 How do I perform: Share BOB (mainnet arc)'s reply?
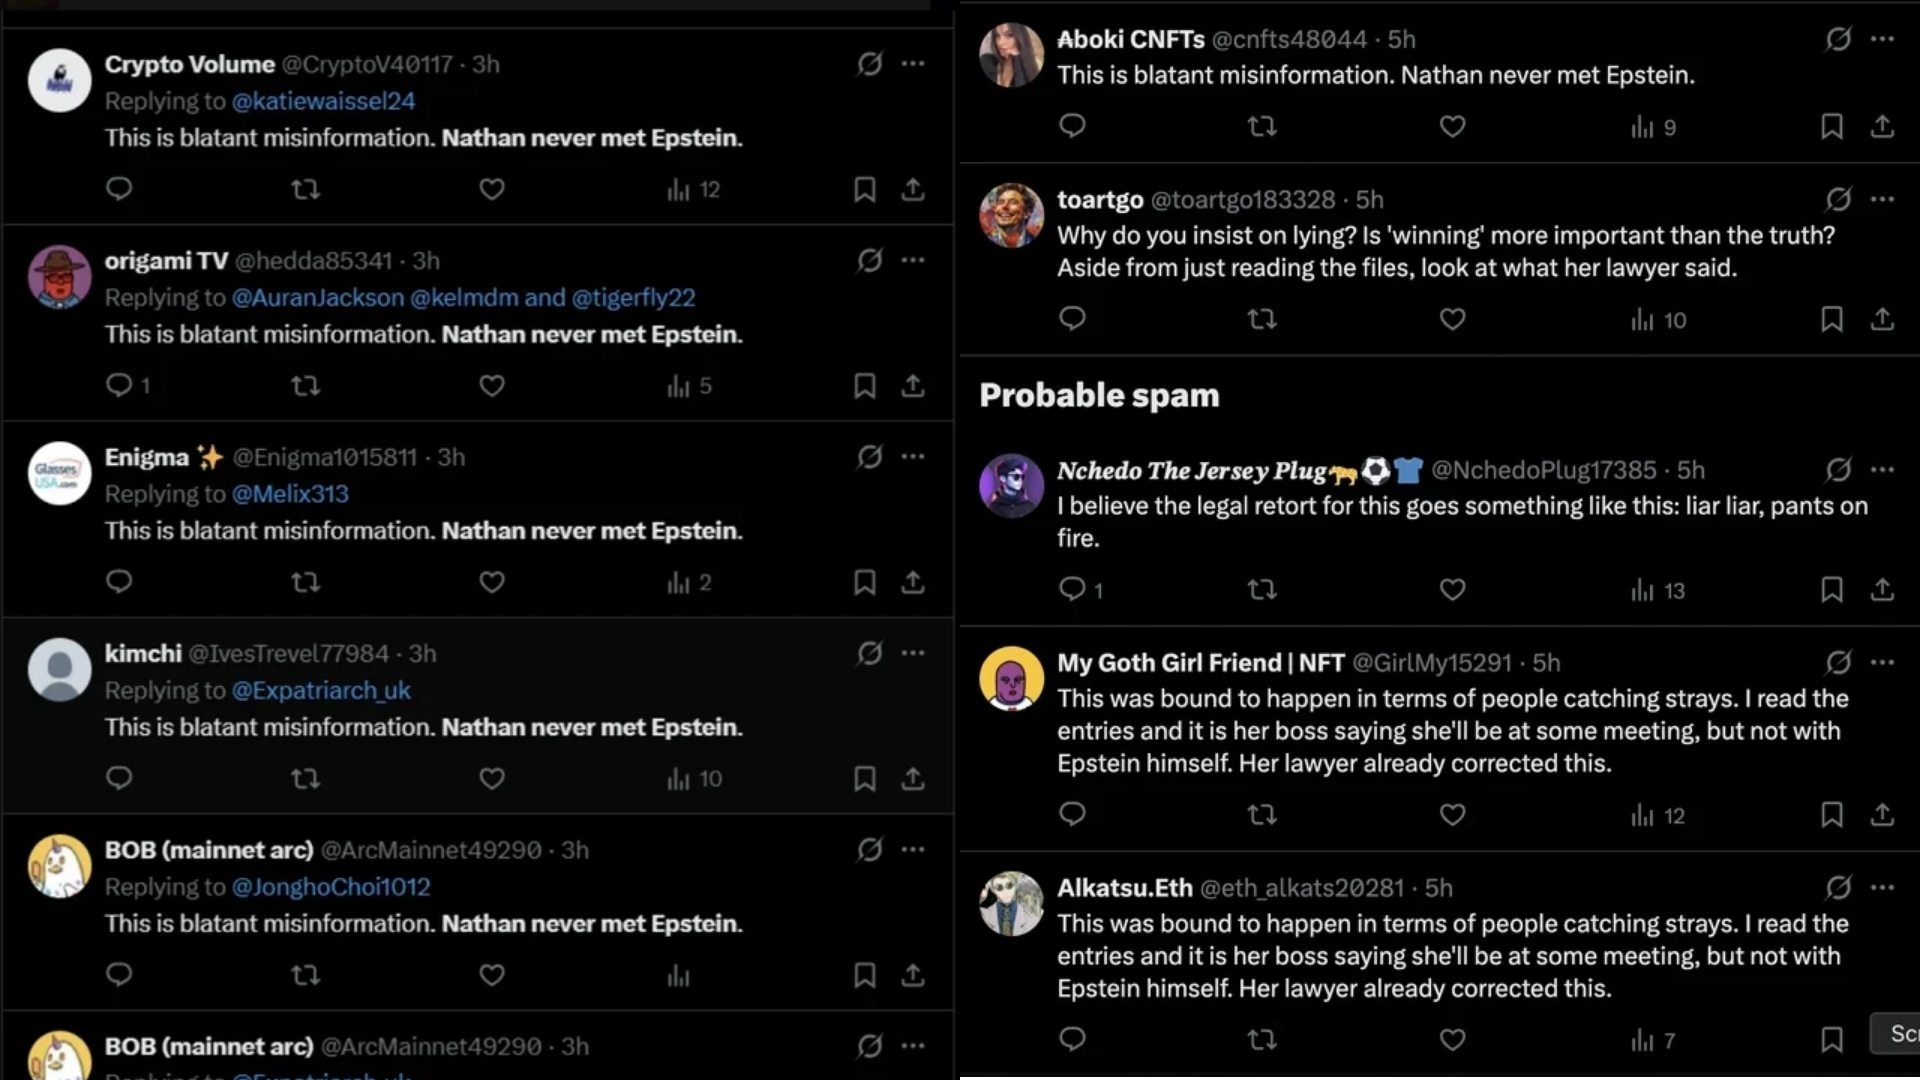pyautogui.click(x=913, y=975)
